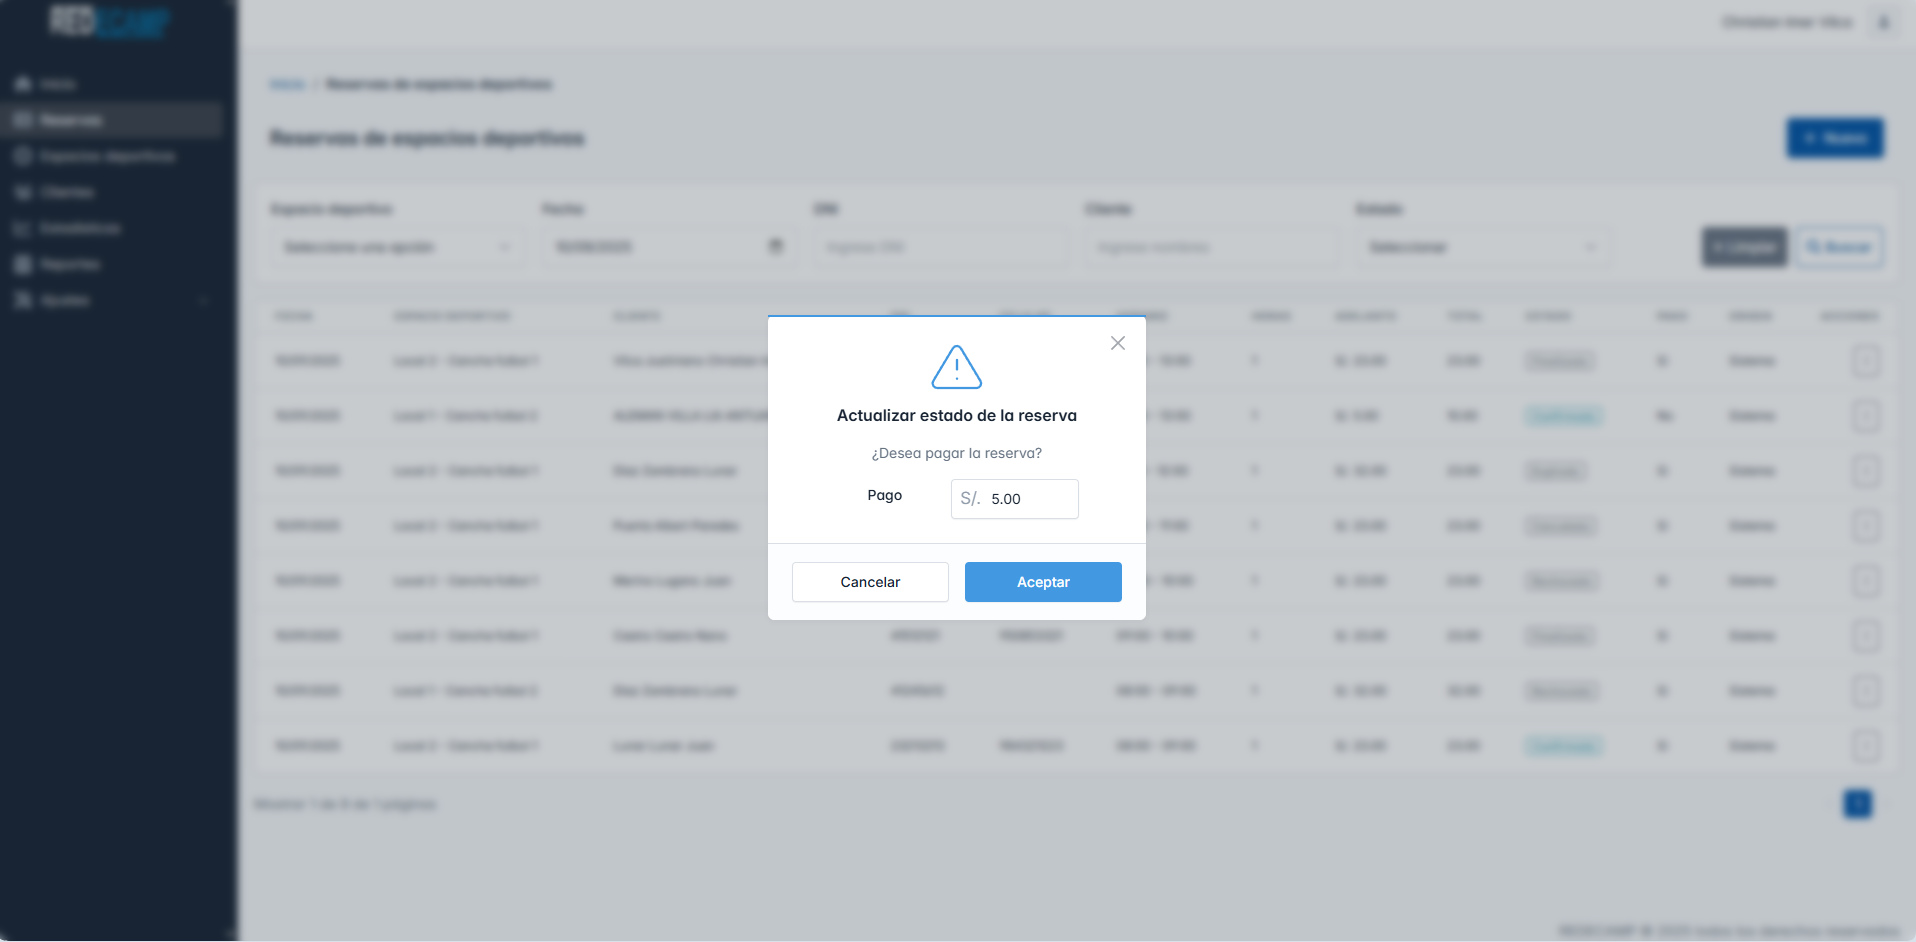This screenshot has width=1916, height=942.
Task: Click the Inicio home icon in sidebar
Action: 23,84
